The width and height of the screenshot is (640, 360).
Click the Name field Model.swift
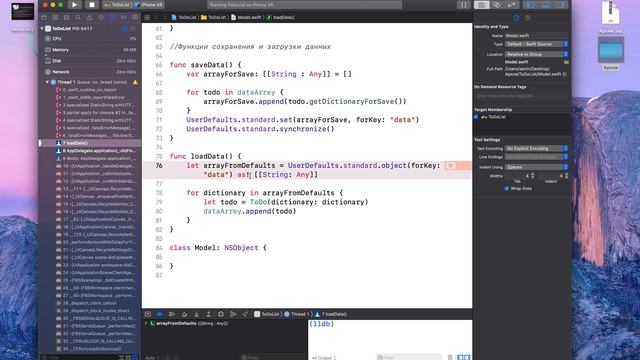pos(536,36)
